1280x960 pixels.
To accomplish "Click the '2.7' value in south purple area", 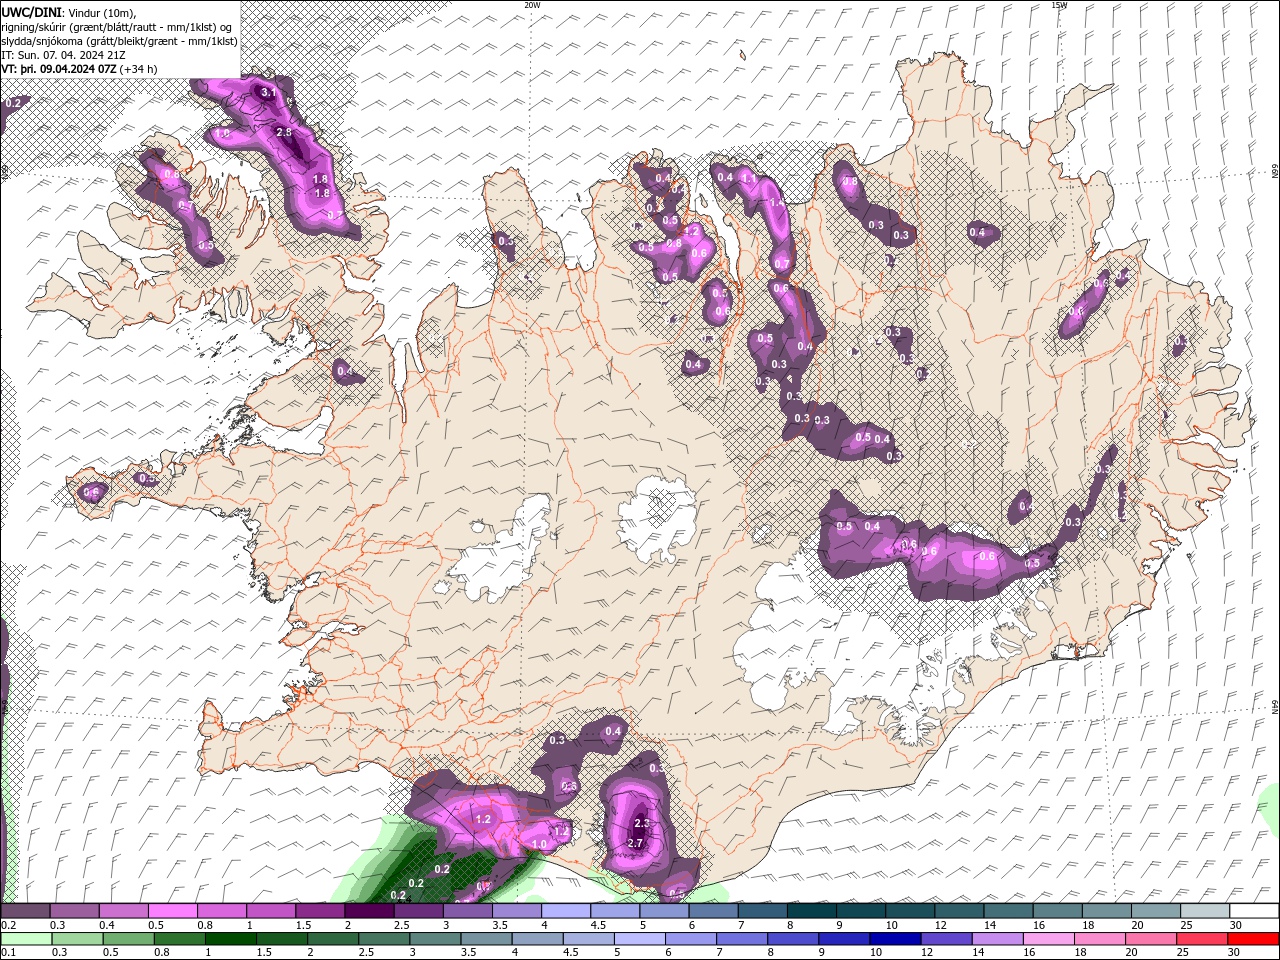I will click(634, 843).
